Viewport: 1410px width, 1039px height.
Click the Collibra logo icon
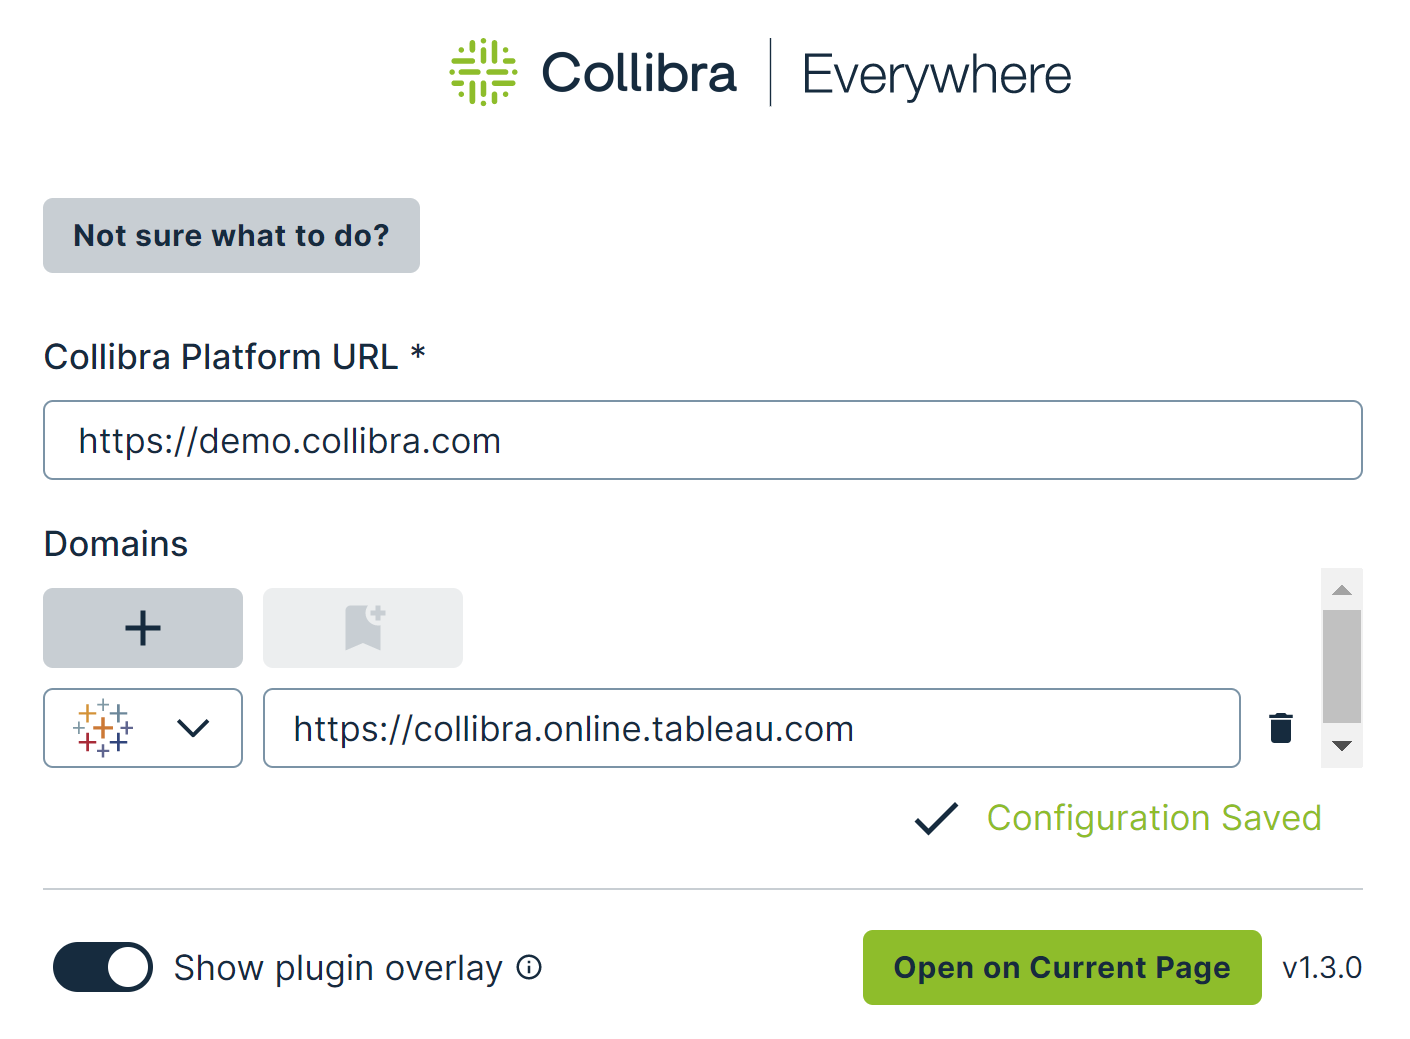tap(483, 72)
